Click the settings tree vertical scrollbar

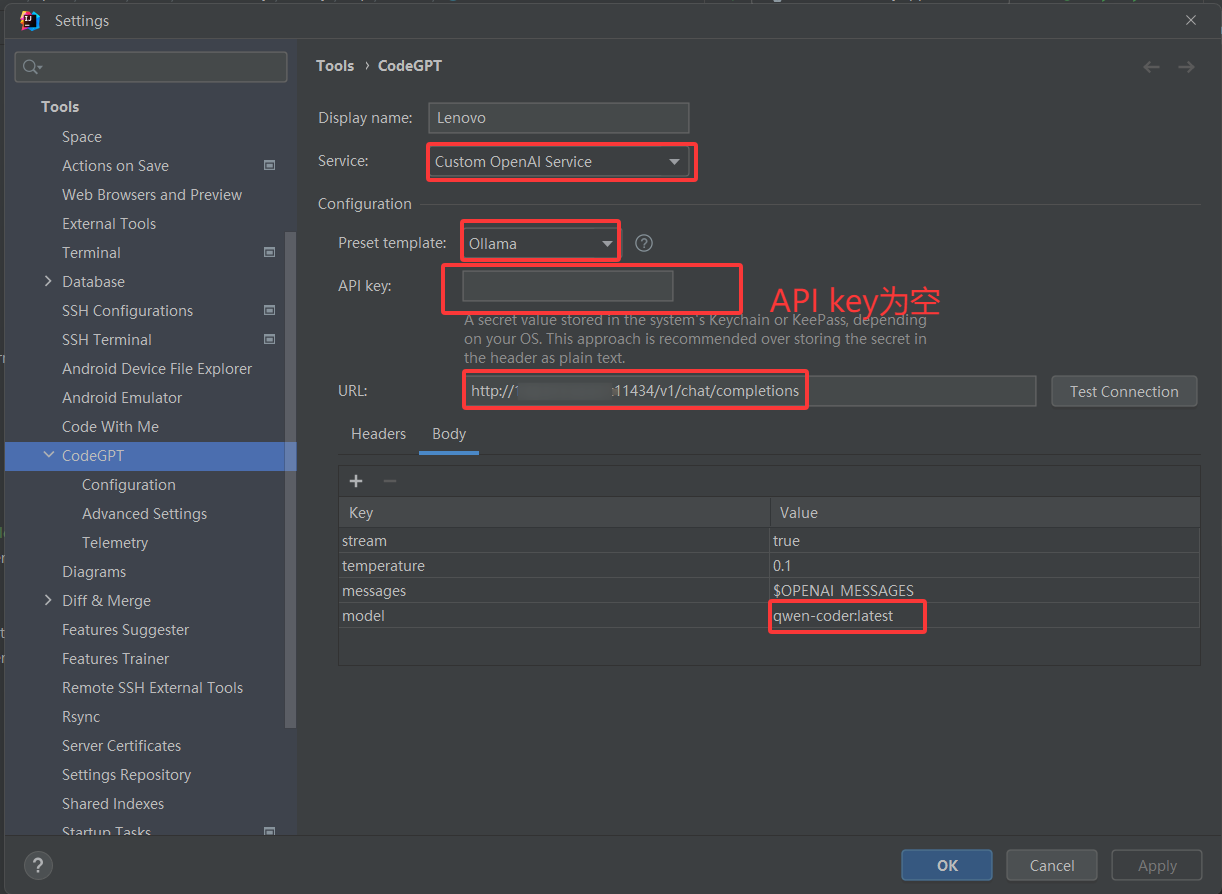[290, 480]
